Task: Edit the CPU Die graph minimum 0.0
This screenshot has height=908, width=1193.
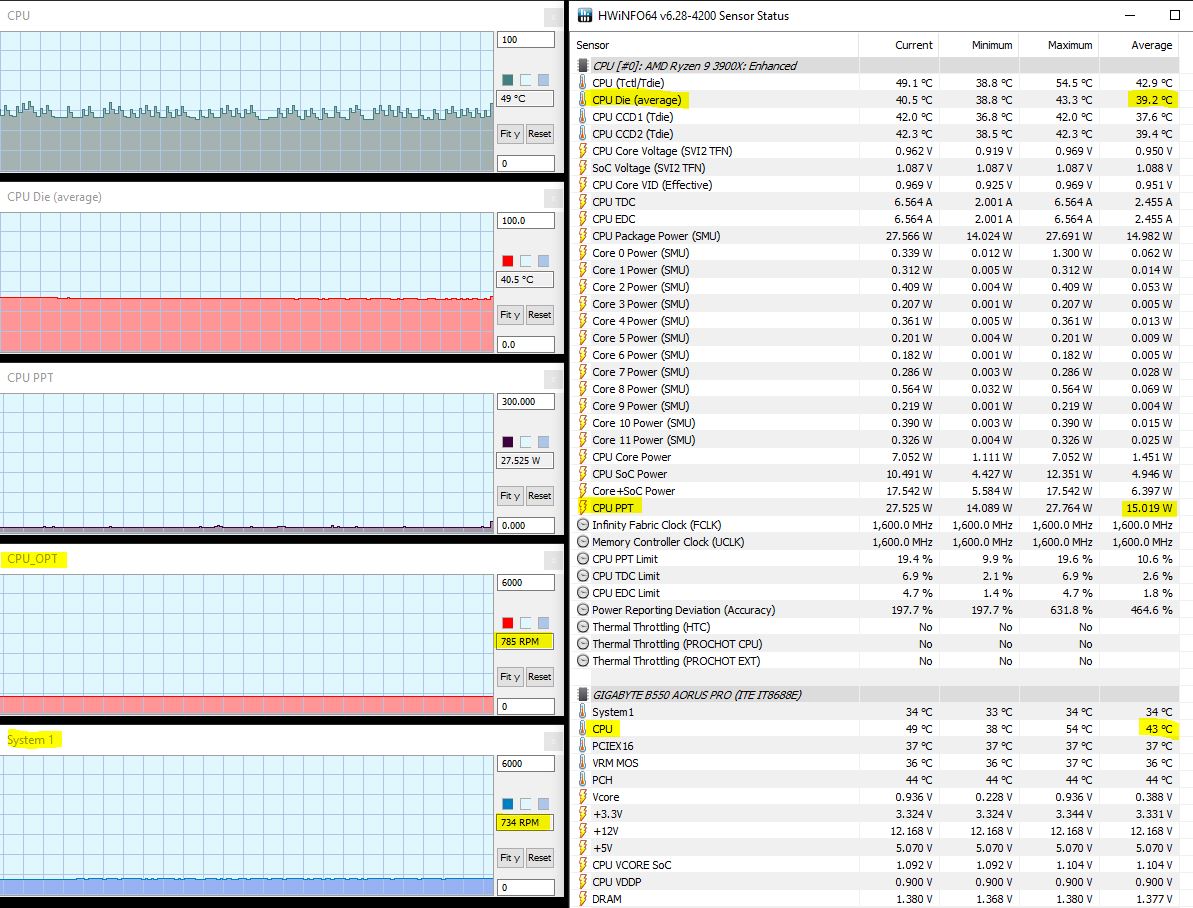Action: 525,345
